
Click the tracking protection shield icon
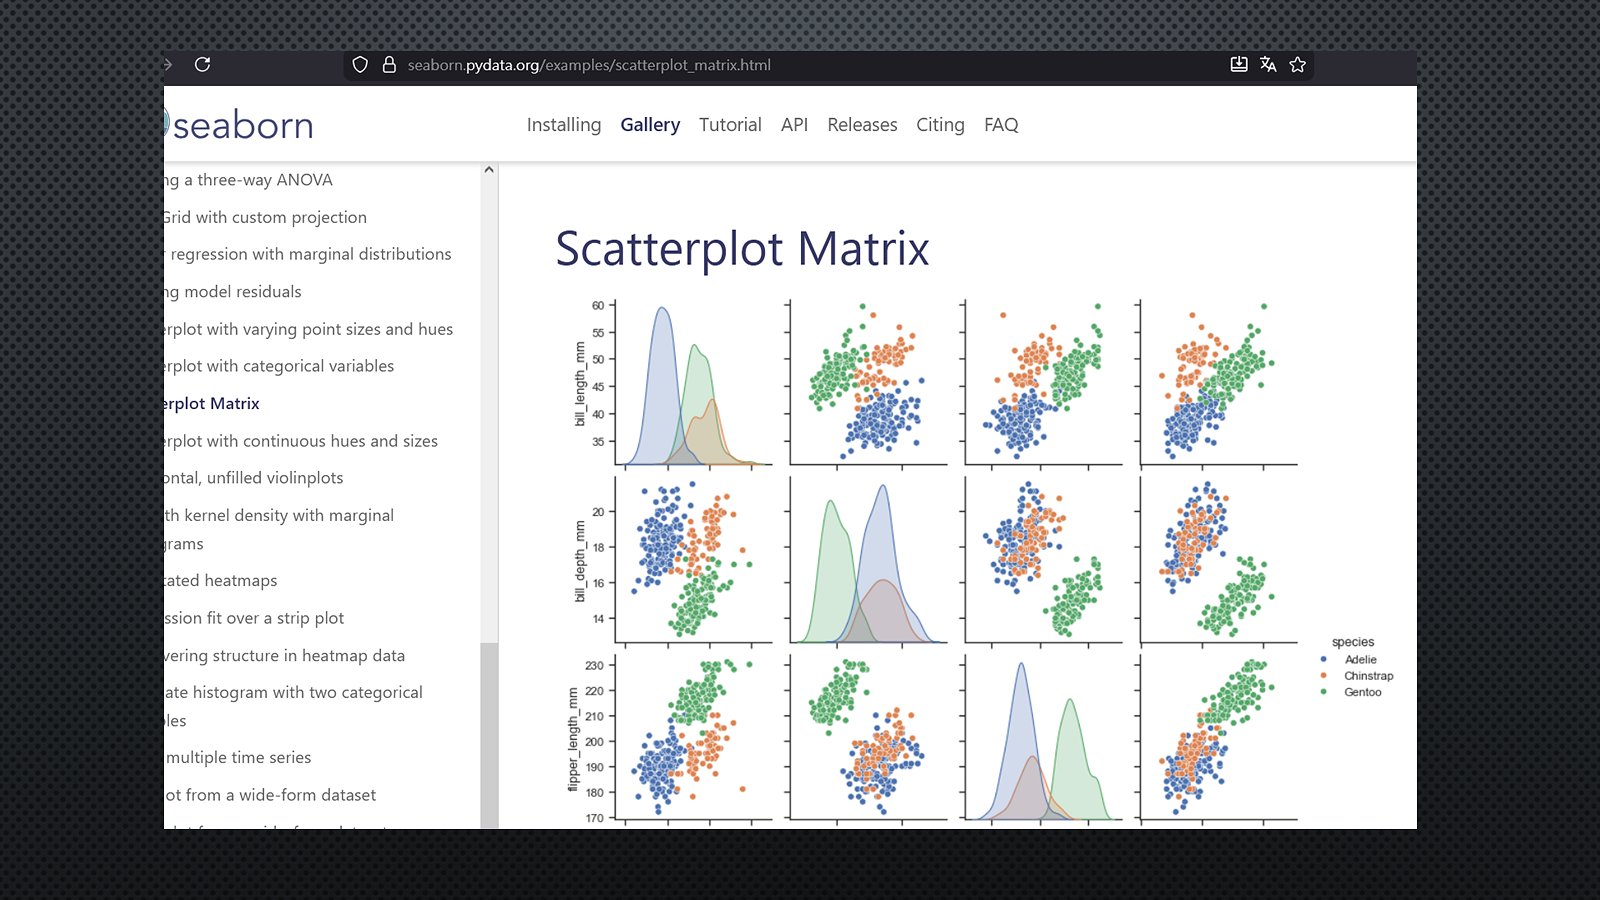pos(360,65)
